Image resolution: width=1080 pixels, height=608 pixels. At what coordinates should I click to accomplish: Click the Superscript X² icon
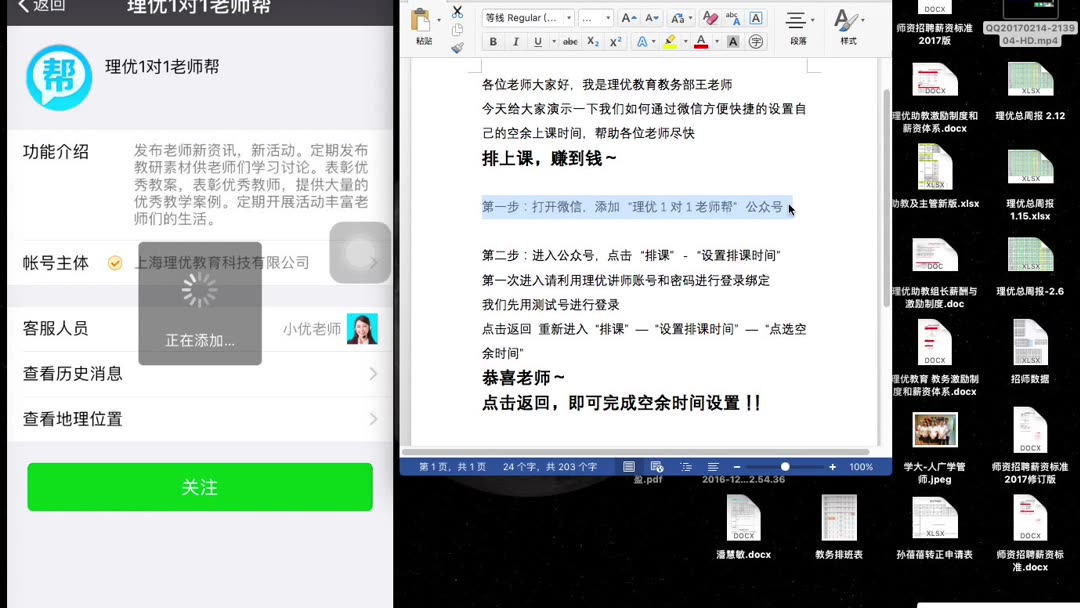pyautogui.click(x=616, y=41)
